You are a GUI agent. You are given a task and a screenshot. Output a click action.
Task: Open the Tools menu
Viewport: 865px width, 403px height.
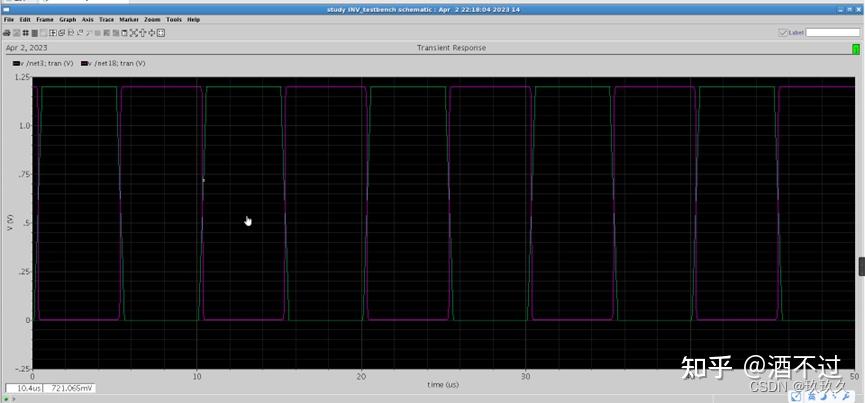pos(174,19)
